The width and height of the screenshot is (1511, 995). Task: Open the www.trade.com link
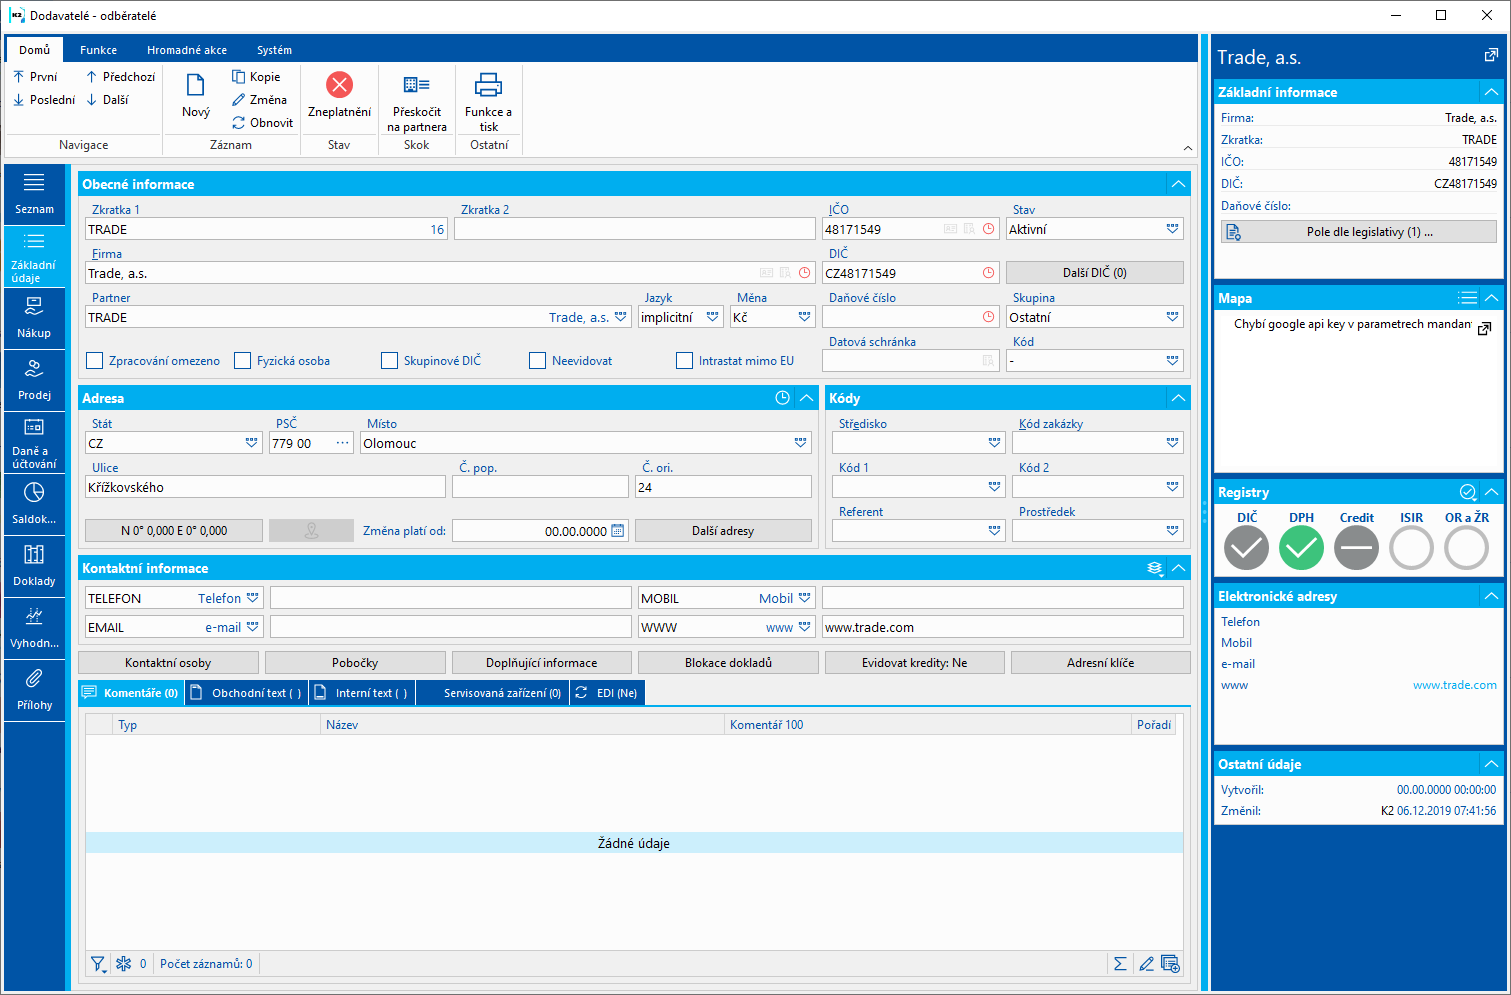1454,685
